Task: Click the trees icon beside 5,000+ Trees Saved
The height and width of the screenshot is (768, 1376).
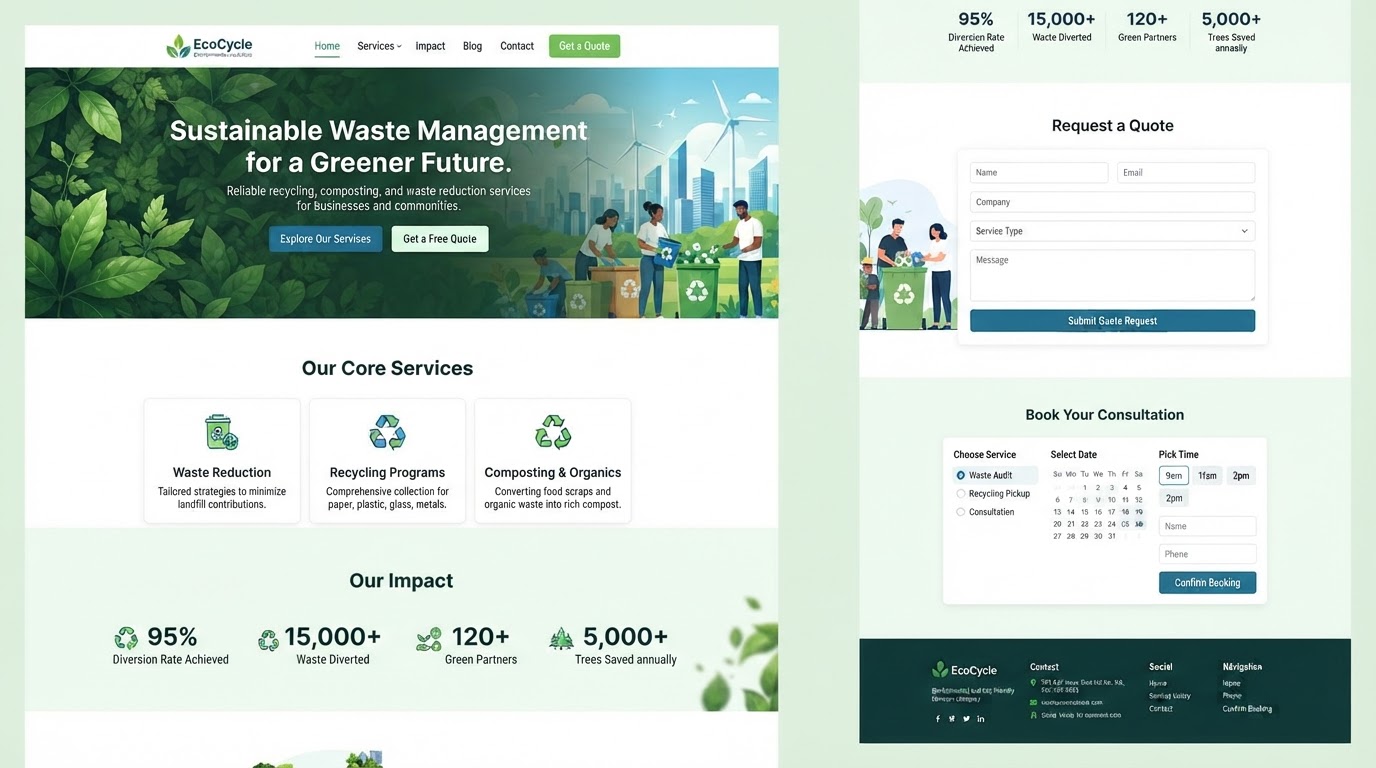Action: [562, 638]
